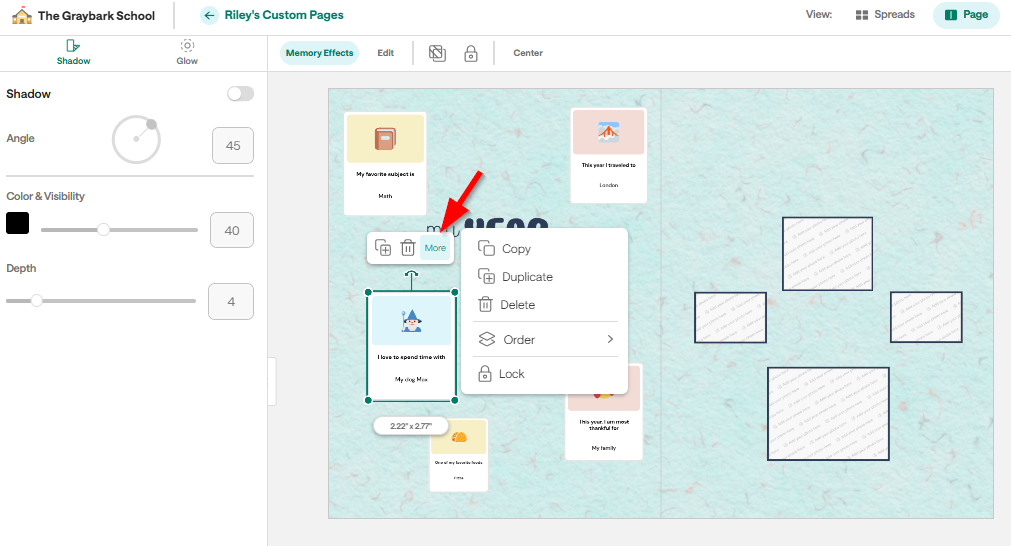Go back via Riley's Custom Pages arrow
This screenshot has width=1011, height=546.
[x=209, y=15]
